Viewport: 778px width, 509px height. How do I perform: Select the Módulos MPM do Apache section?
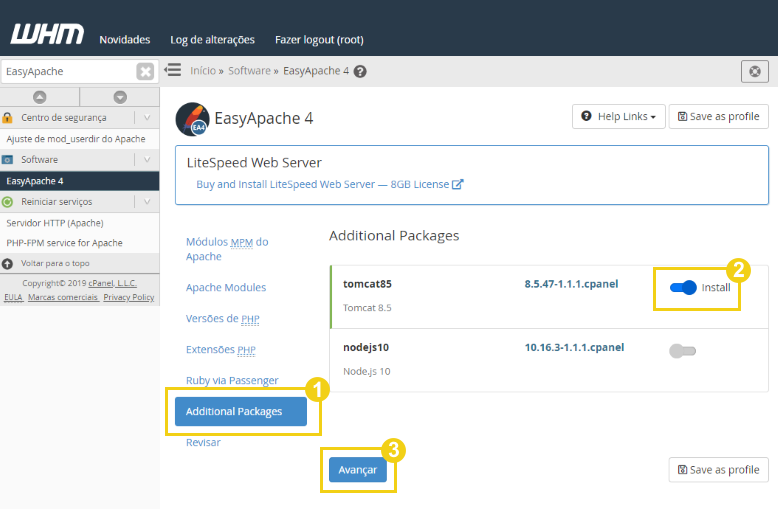[x=227, y=249]
